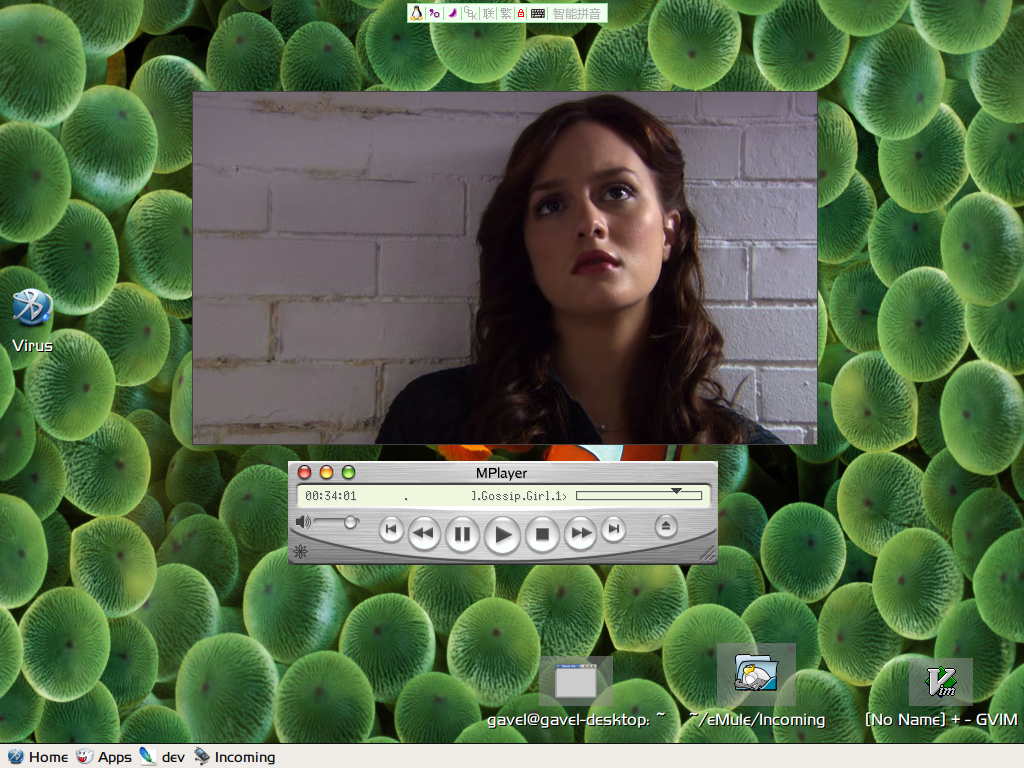Open the Virus Bluetooth desktop icon
Screen dimensions: 1024x768
33,320
